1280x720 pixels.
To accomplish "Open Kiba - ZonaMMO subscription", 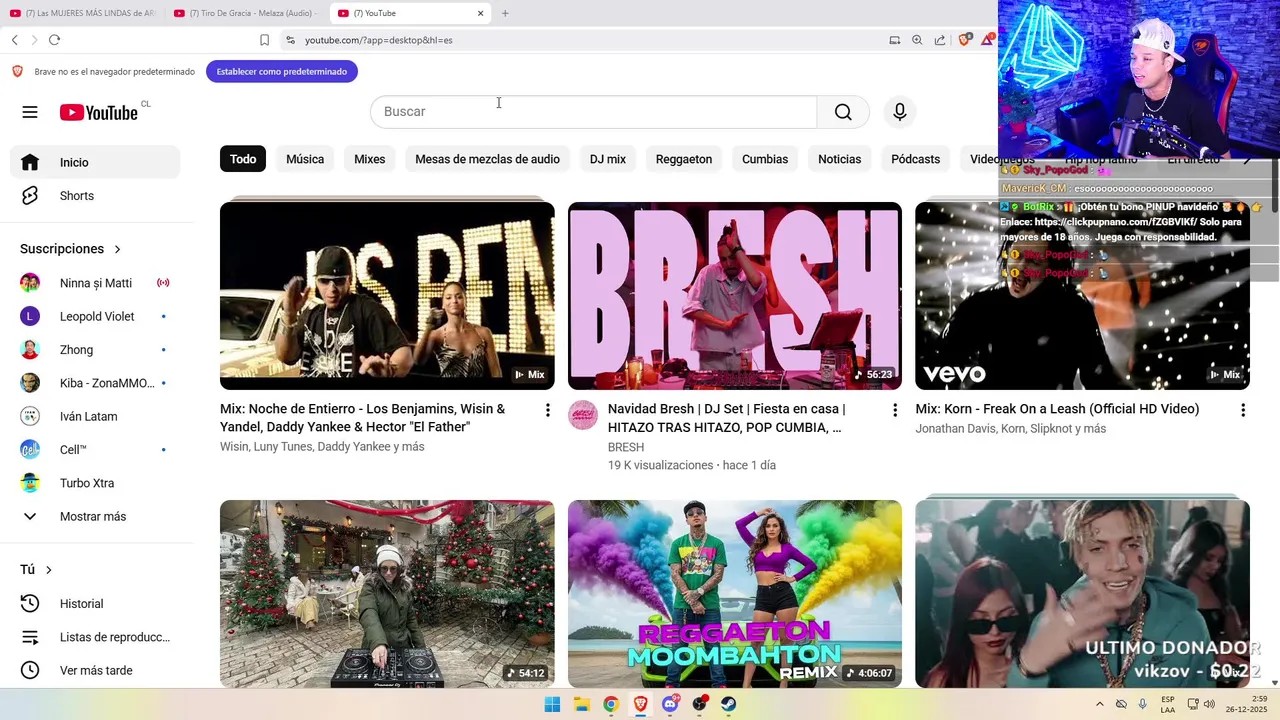I will pos(95,383).
